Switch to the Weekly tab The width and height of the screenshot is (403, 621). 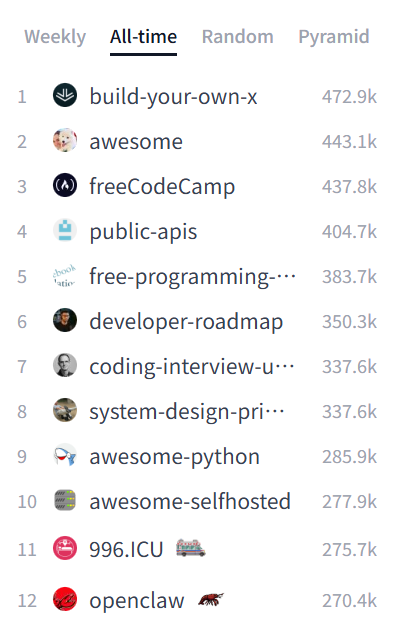click(55, 37)
